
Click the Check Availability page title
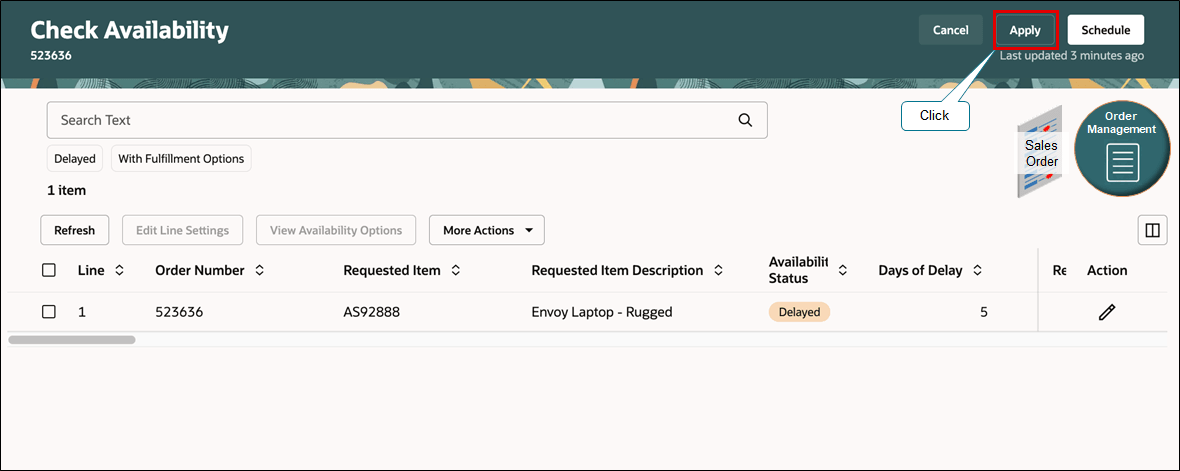click(129, 30)
